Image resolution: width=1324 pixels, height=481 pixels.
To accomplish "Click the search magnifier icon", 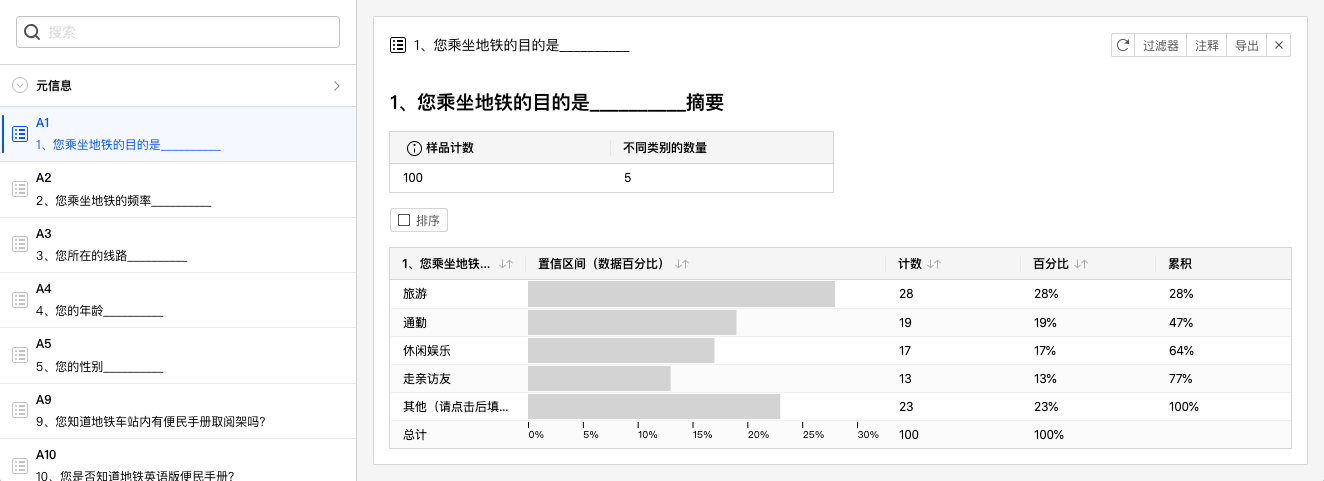I will (32, 32).
